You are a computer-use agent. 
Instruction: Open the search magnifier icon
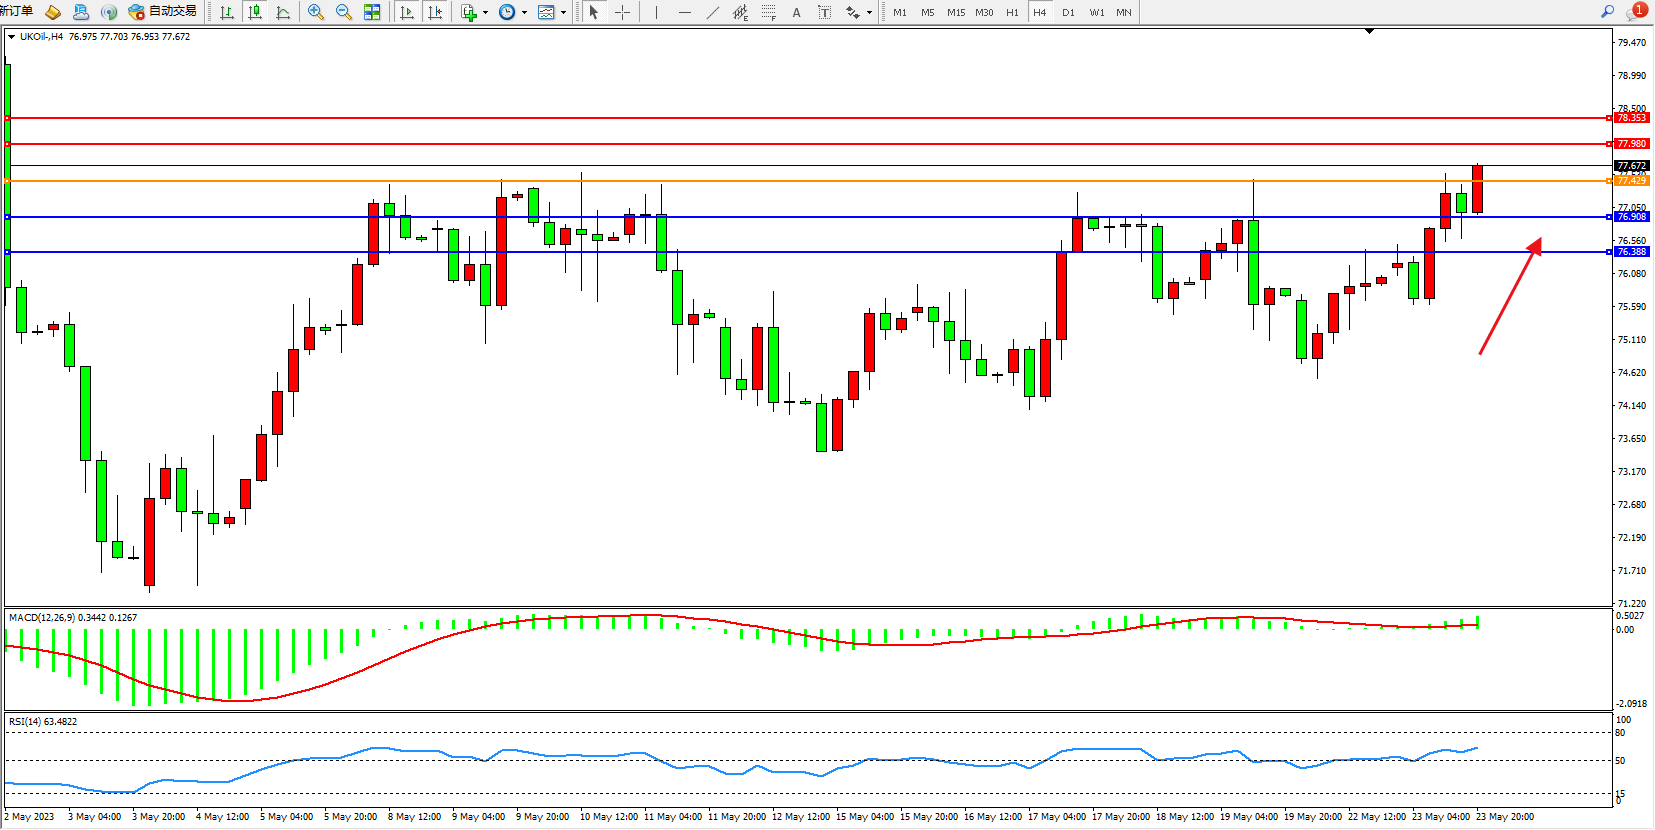click(1607, 12)
